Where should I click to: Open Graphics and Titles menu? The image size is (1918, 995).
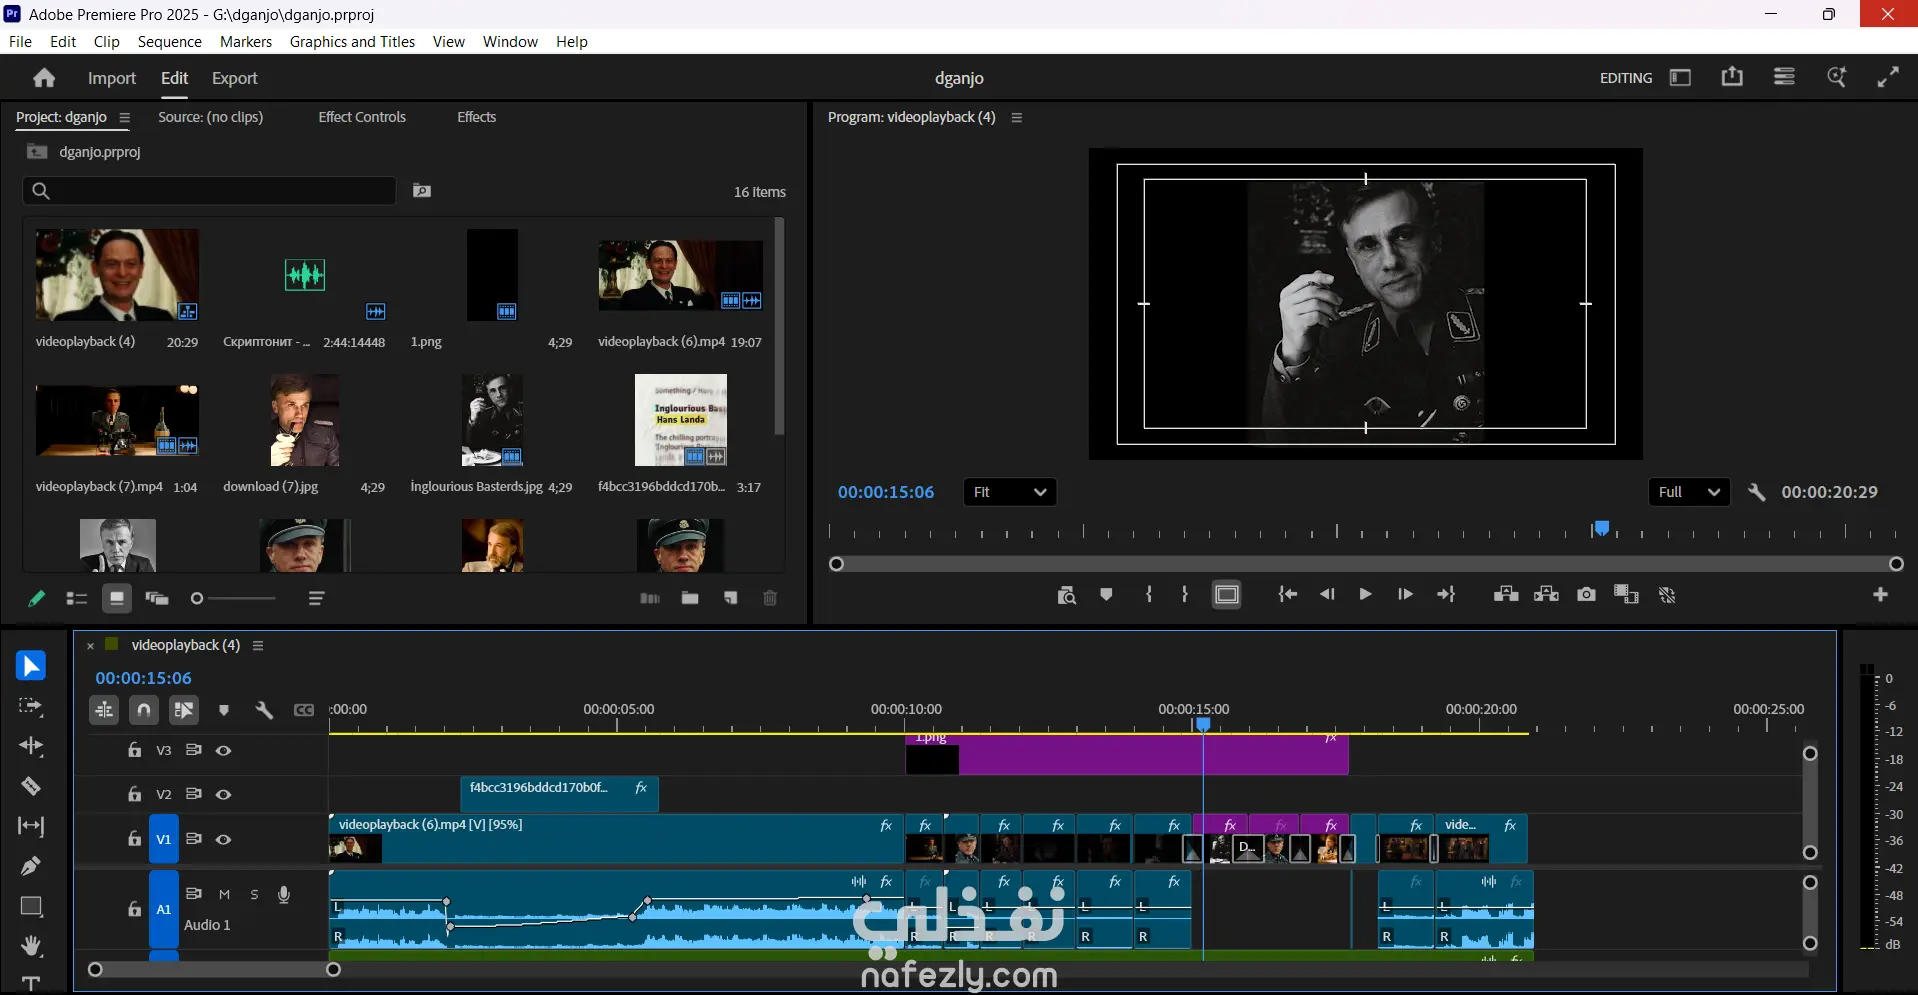pos(352,41)
